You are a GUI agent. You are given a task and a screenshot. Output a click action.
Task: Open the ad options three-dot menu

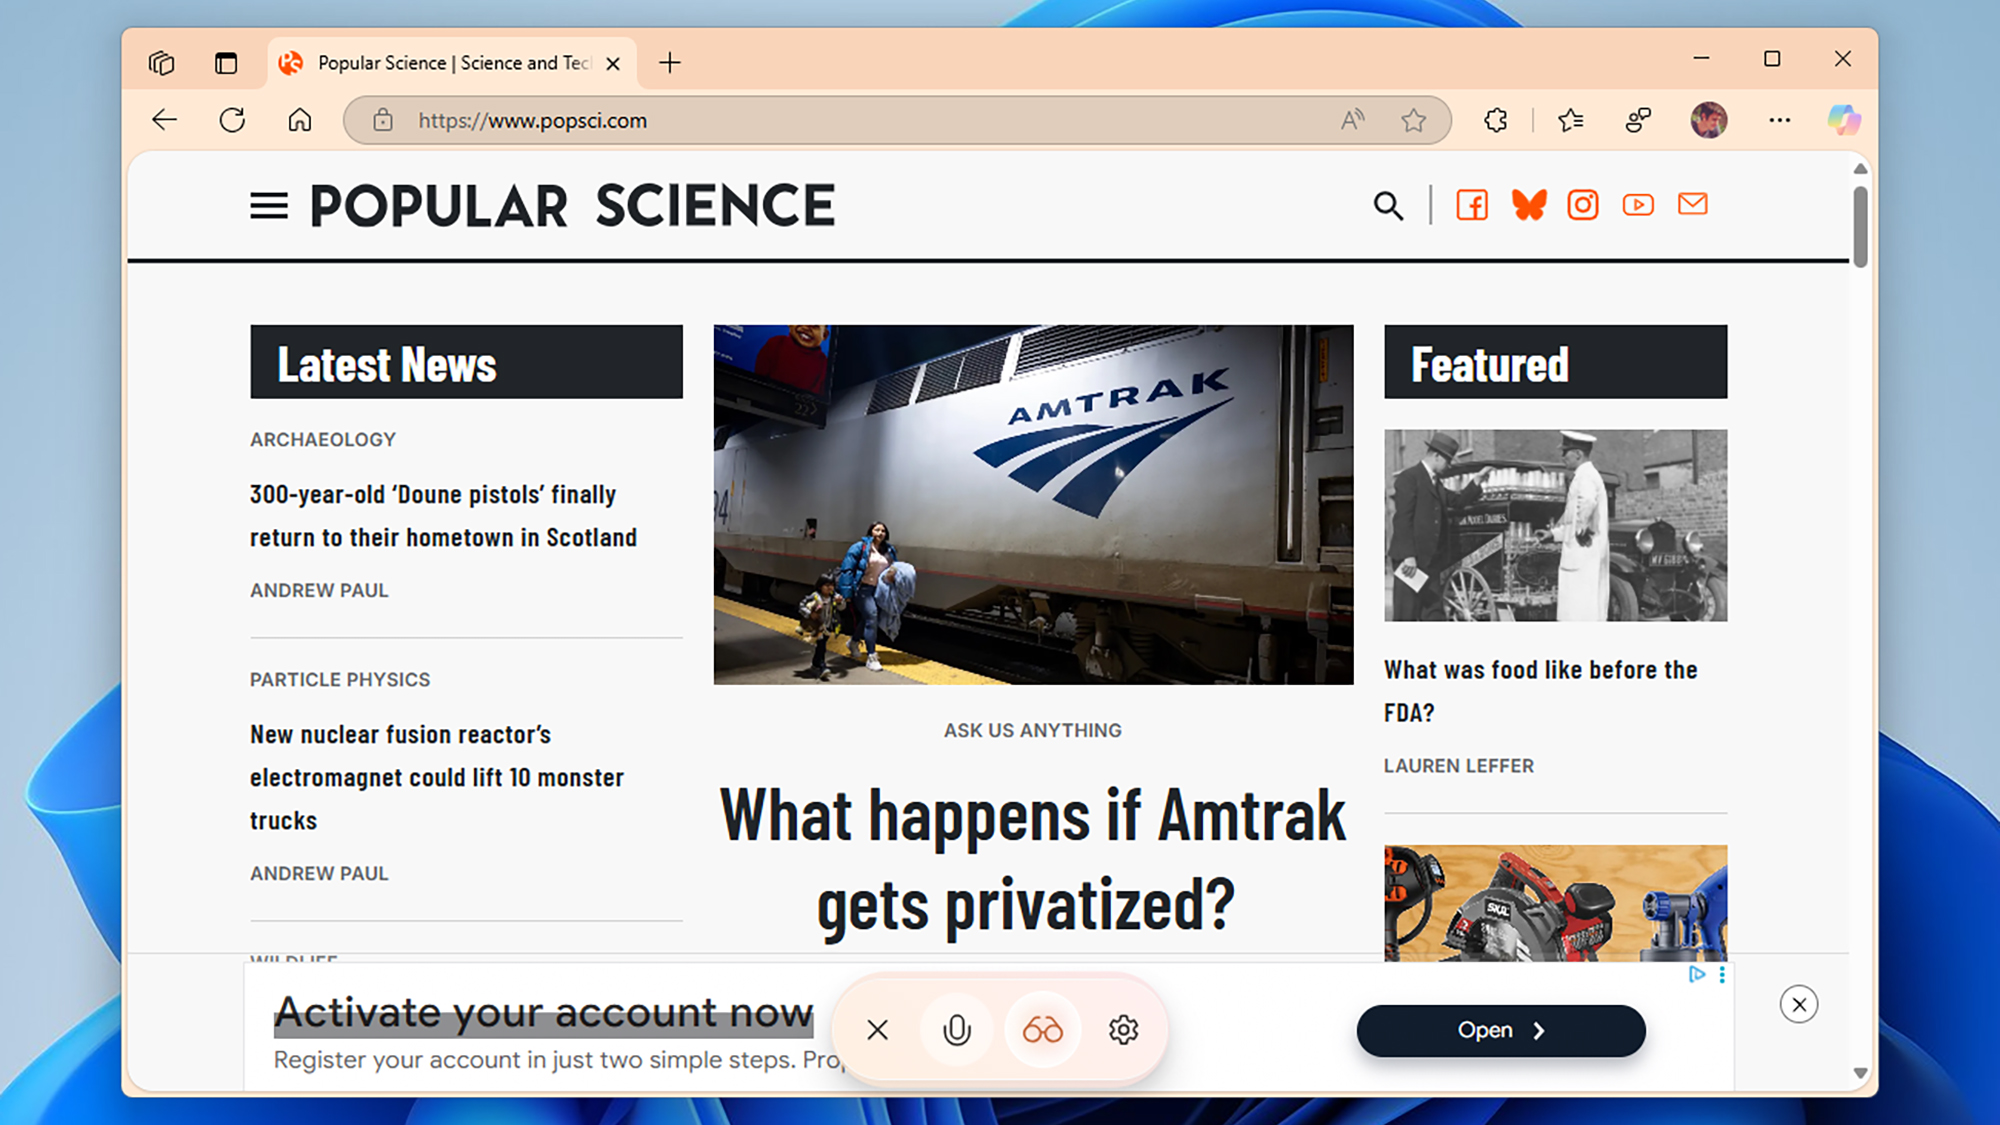(1722, 974)
